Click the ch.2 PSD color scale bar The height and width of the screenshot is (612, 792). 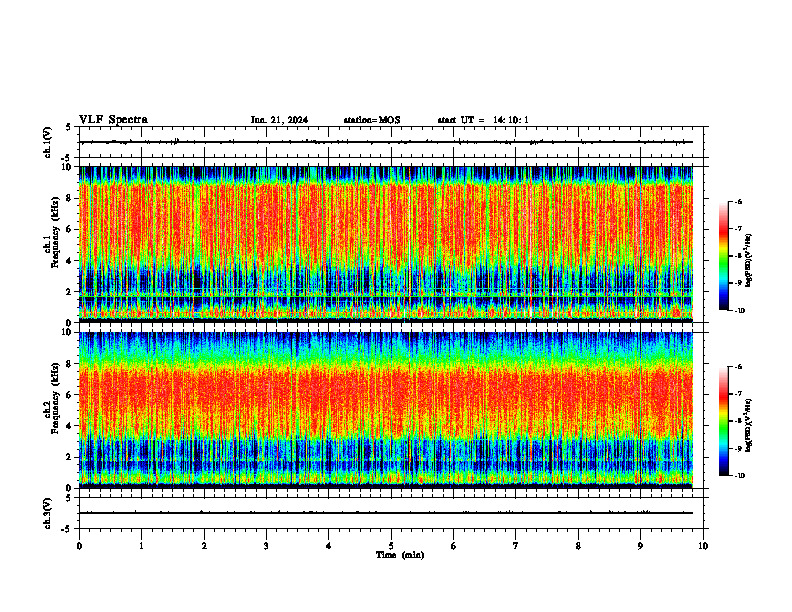pyautogui.click(x=723, y=421)
